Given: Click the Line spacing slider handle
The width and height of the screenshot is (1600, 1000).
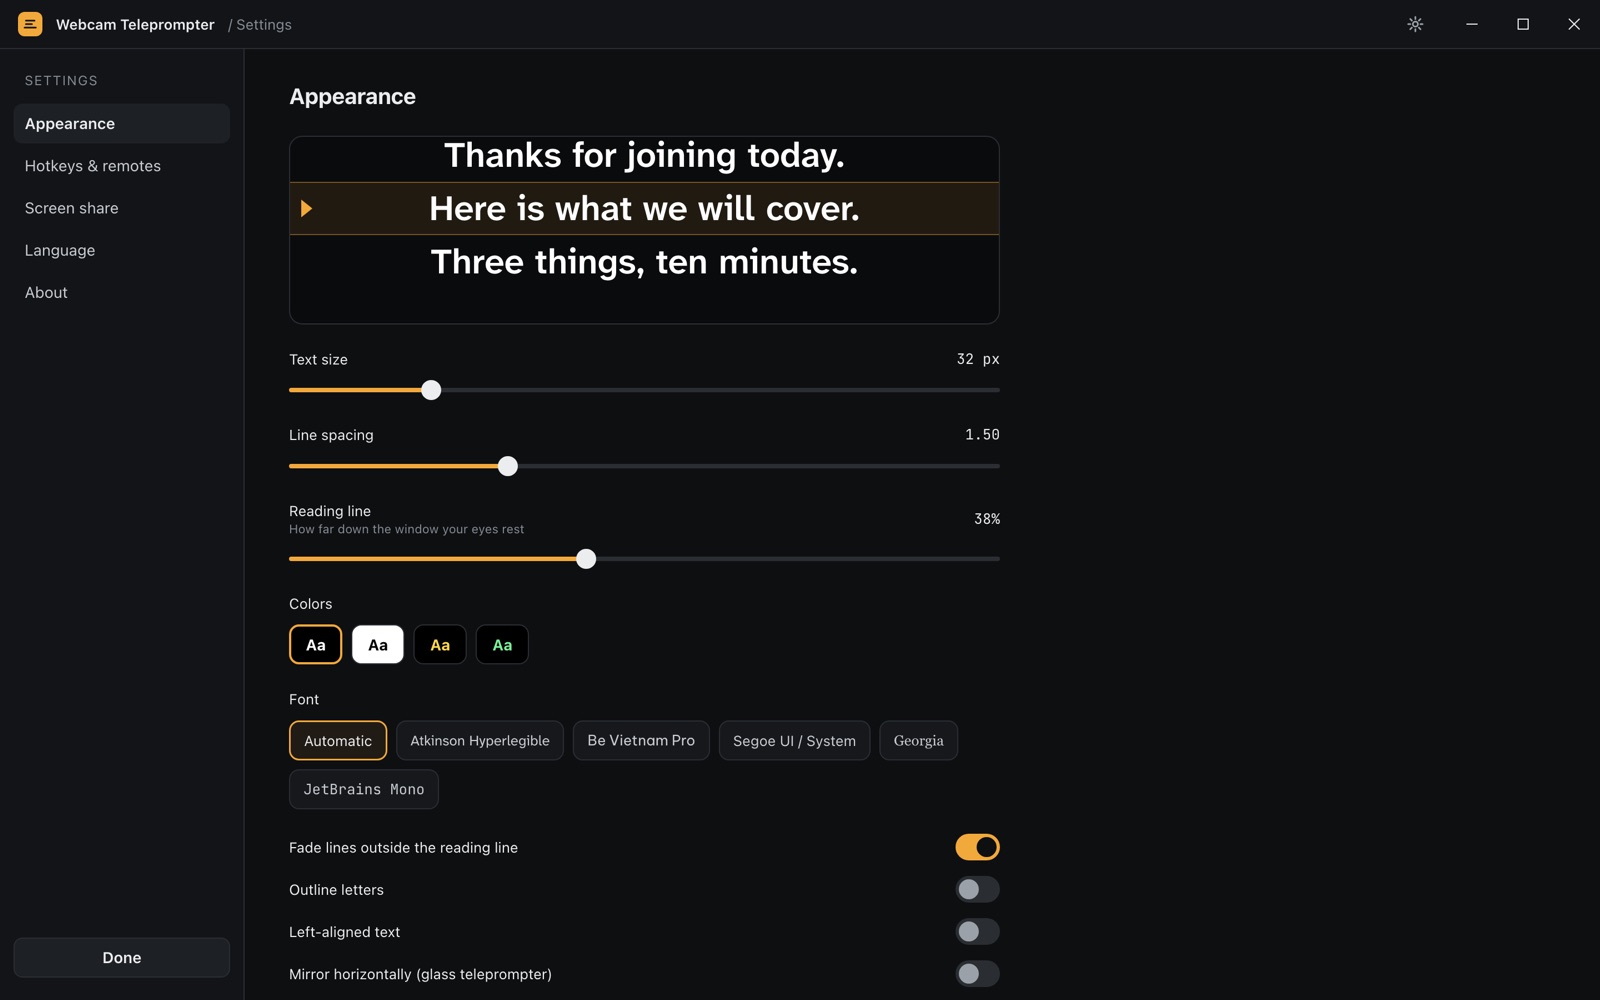Looking at the screenshot, I should click(x=508, y=466).
